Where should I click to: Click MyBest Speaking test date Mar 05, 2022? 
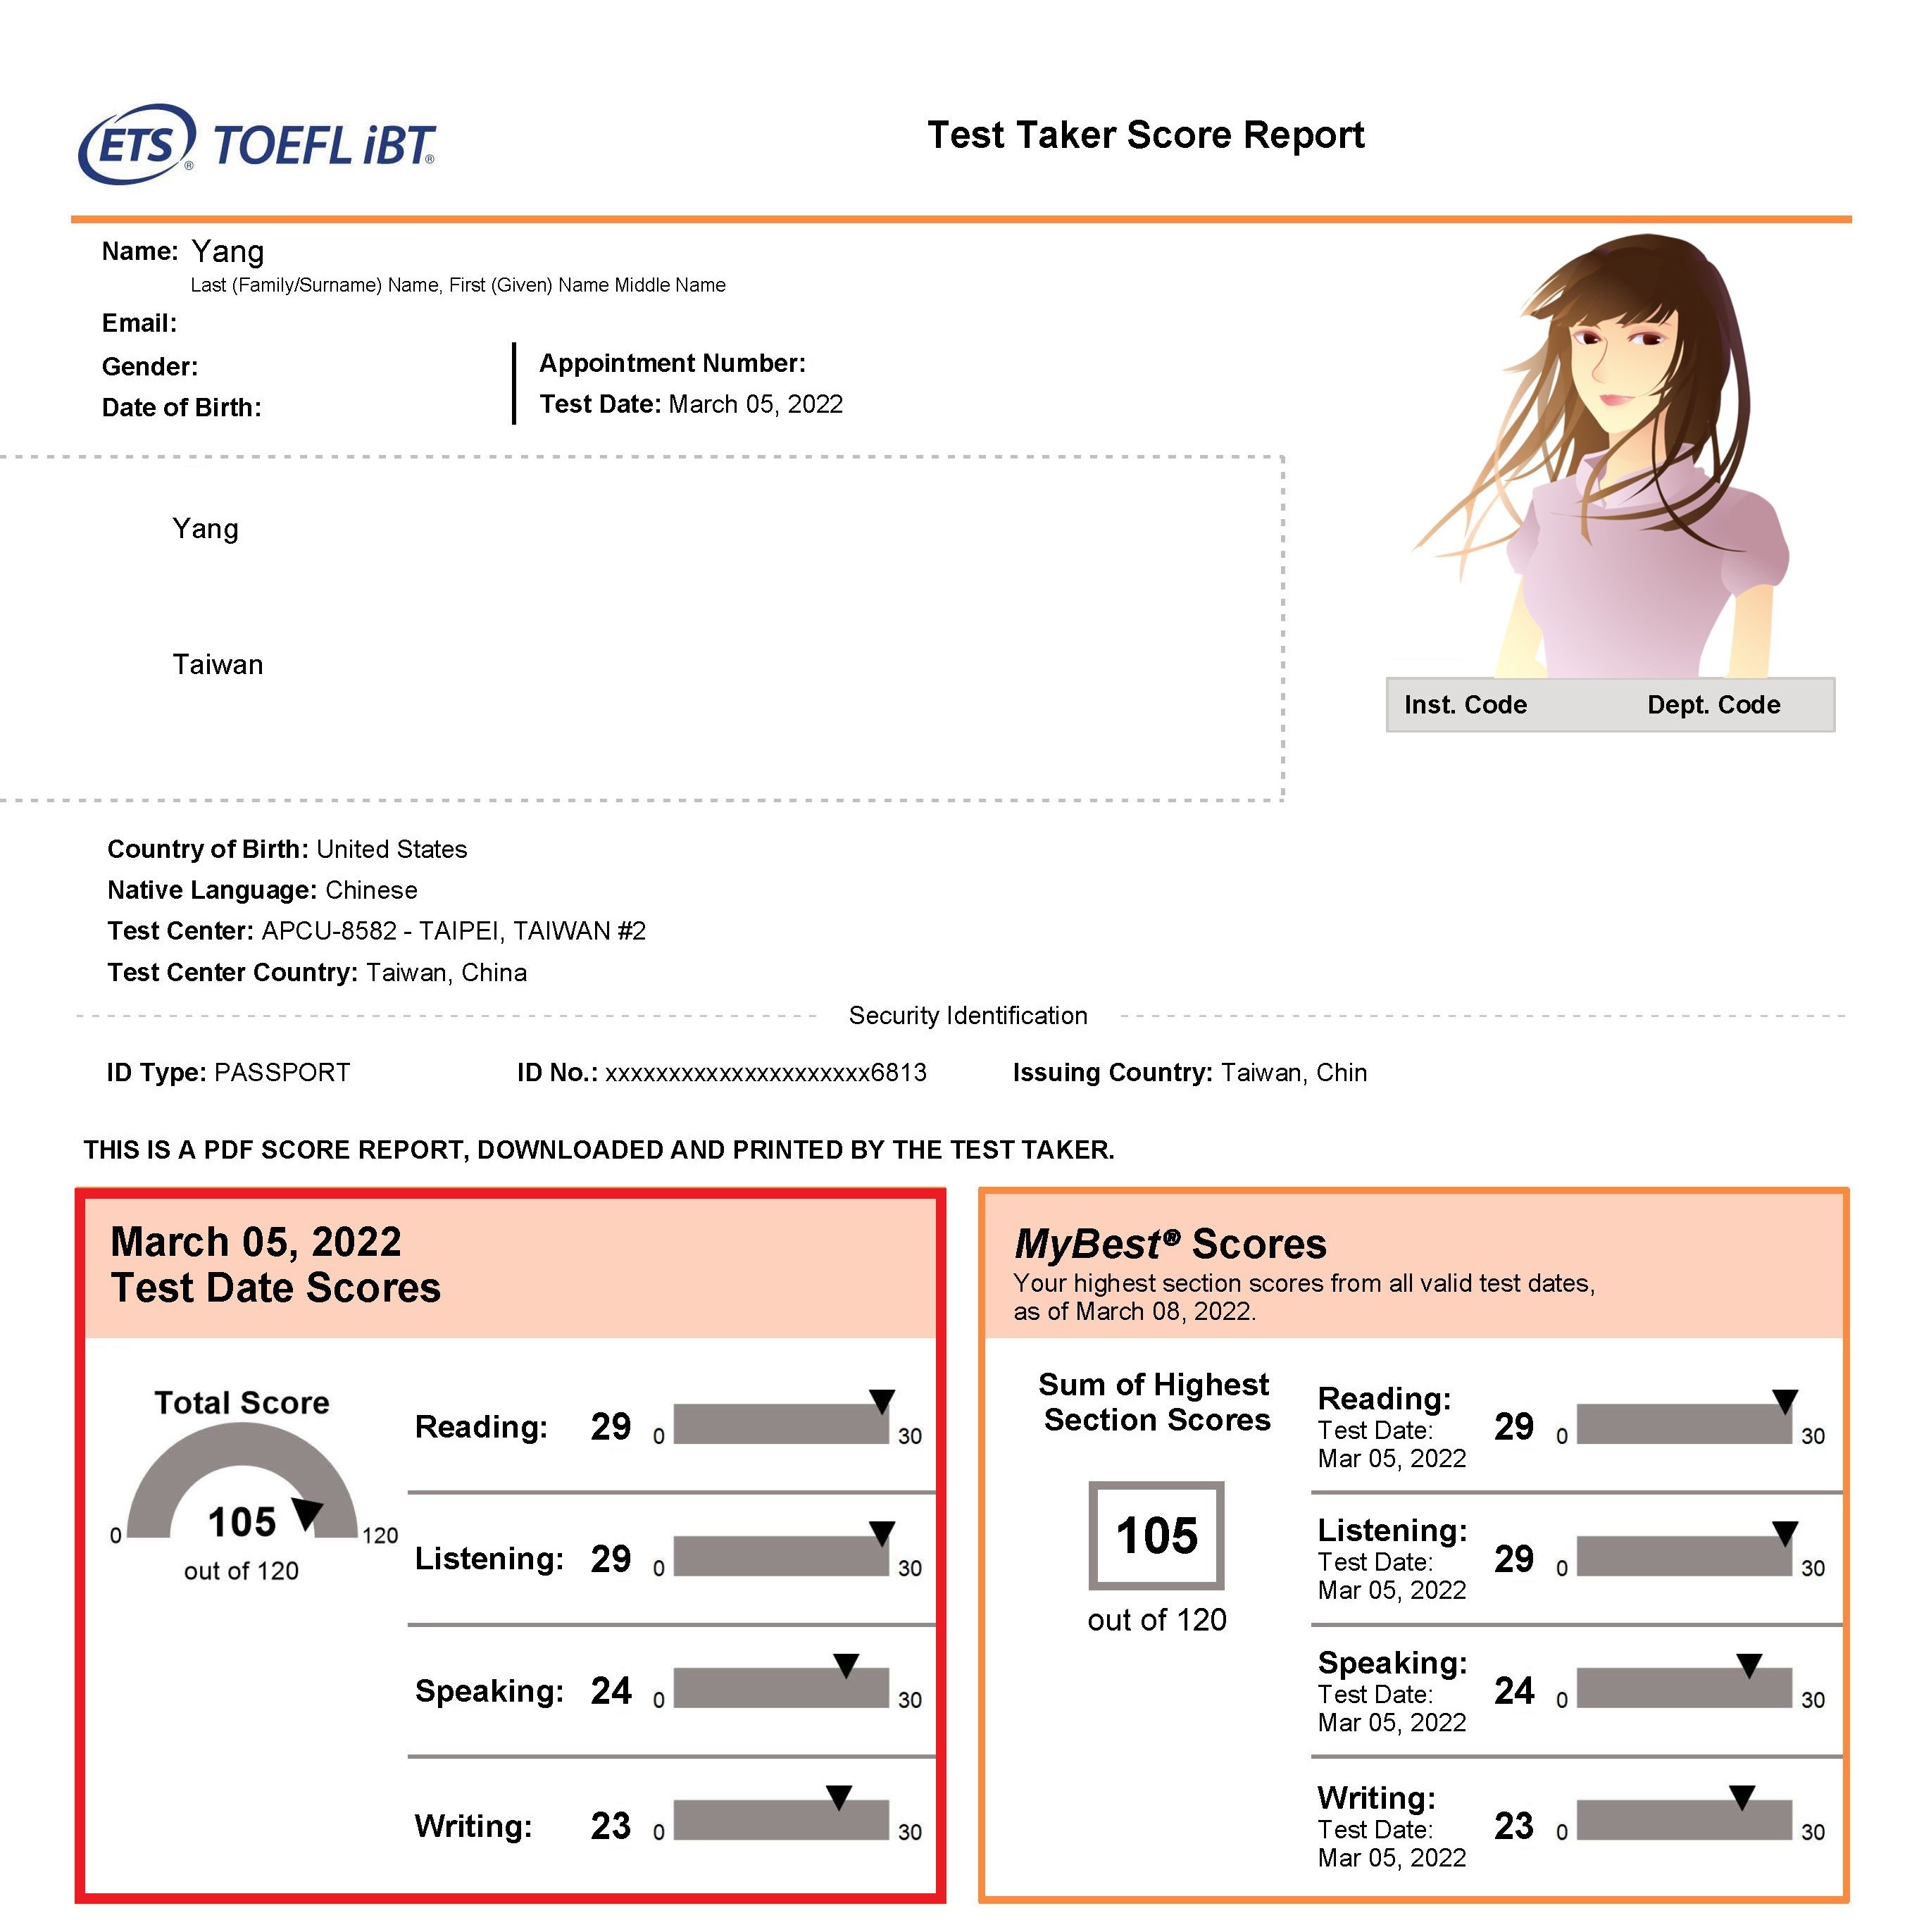coord(1392,1709)
